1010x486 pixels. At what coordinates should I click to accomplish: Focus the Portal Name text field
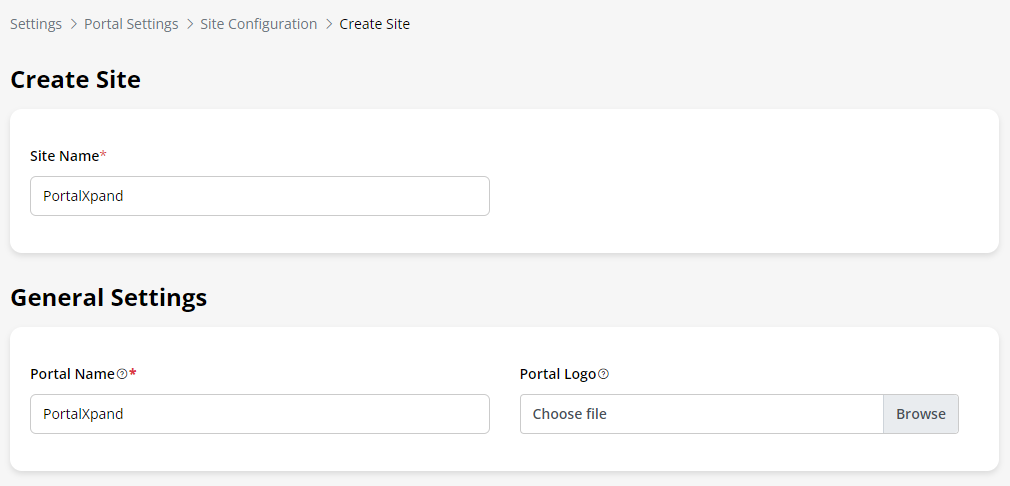click(x=260, y=414)
